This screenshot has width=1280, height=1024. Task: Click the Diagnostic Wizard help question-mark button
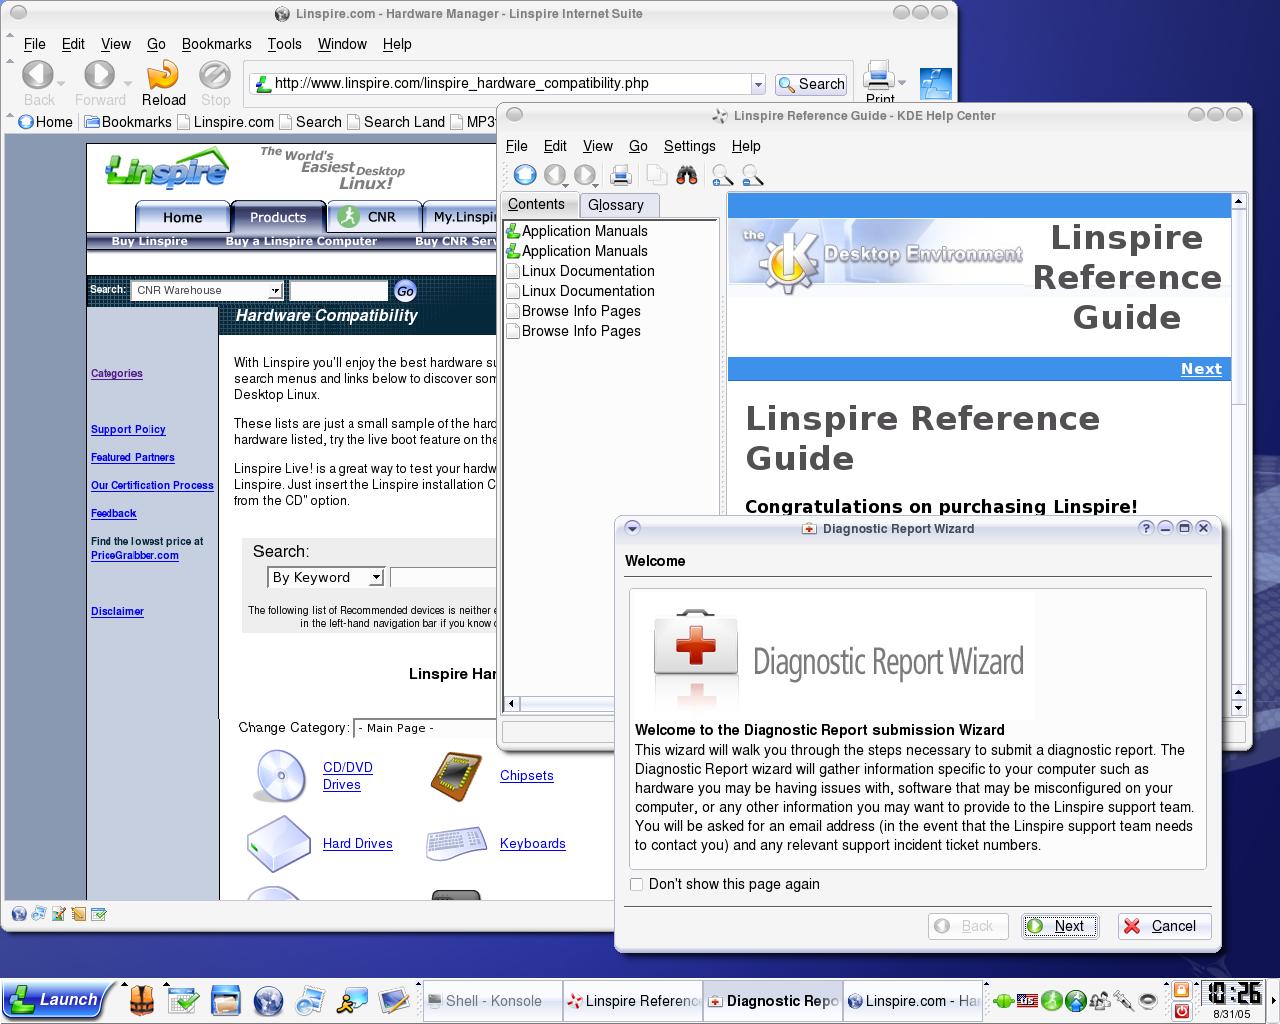point(1146,528)
